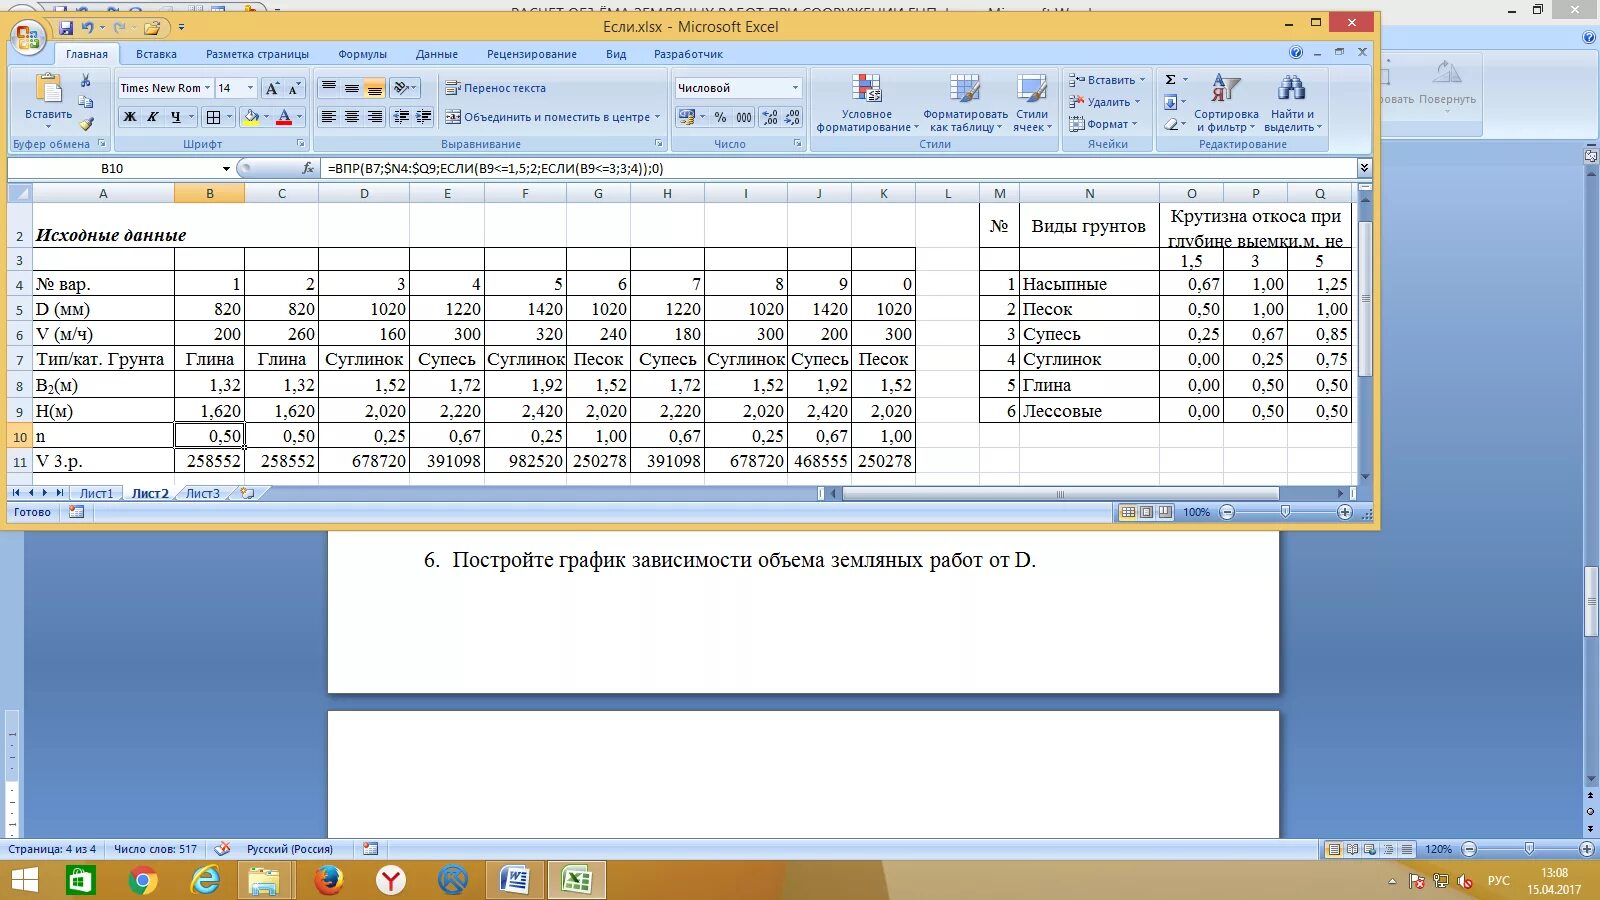Expand the formula bar with the chevron

(1364, 168)
